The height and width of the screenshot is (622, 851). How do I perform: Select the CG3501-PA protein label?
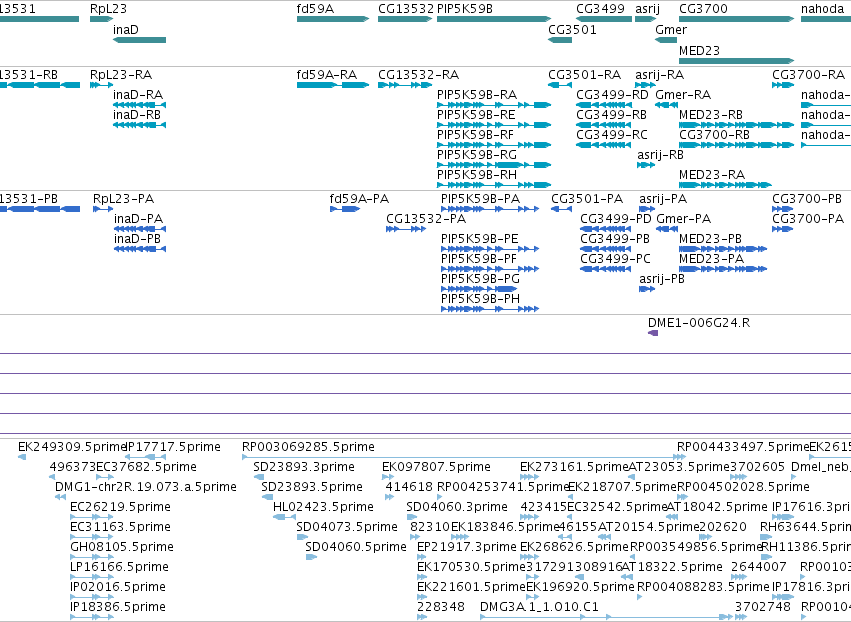point(587,199)
